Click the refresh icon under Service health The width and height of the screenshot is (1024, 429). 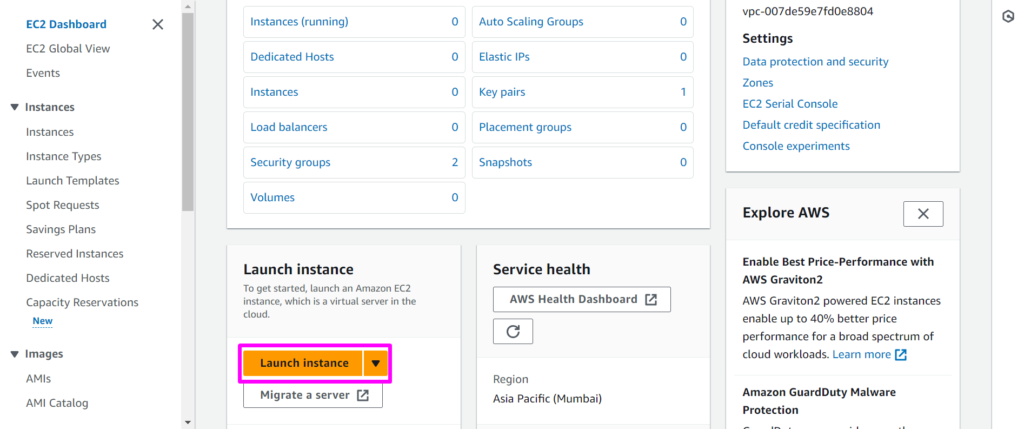pos(512,331)
